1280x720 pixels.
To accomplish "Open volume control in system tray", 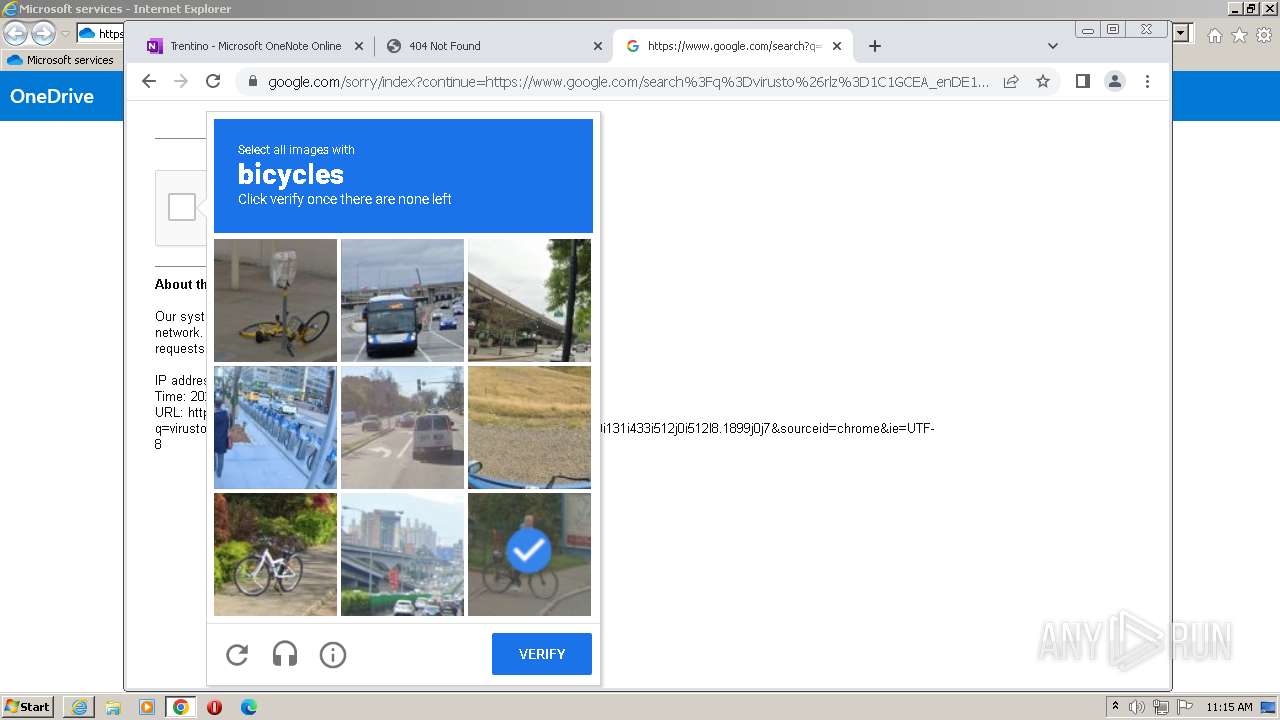I will pos(1137,707).
